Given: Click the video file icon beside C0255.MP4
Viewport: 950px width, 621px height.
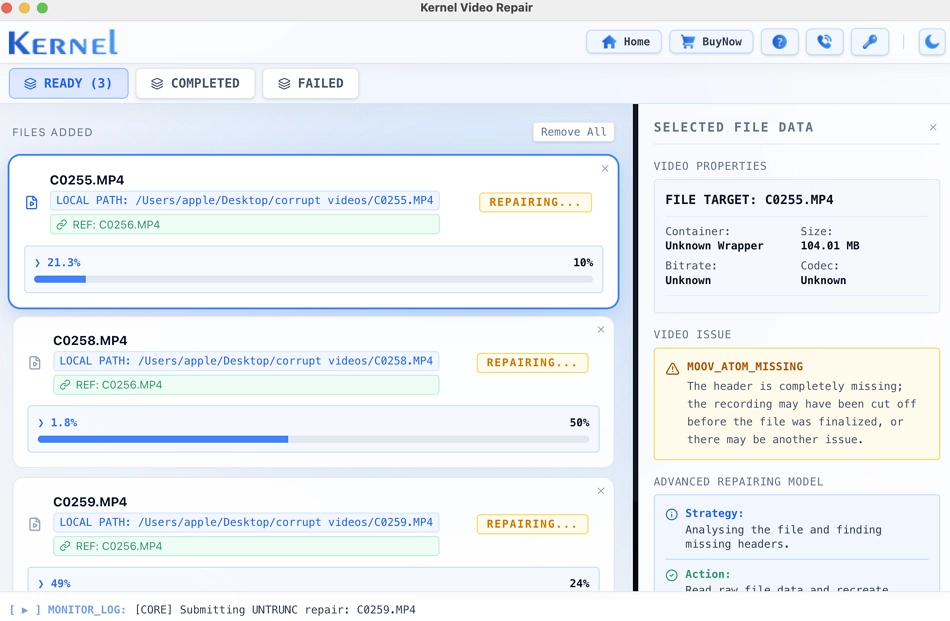Looking at the screenshot, I should pos(32,202).
